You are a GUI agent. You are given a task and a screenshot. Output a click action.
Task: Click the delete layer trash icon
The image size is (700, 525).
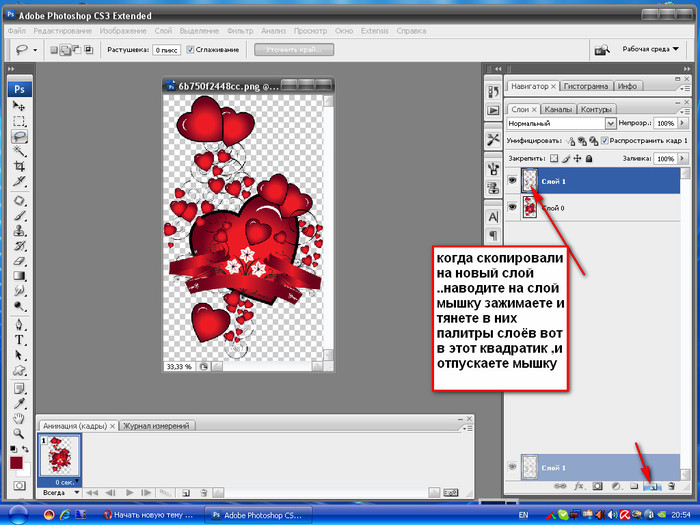670,486
